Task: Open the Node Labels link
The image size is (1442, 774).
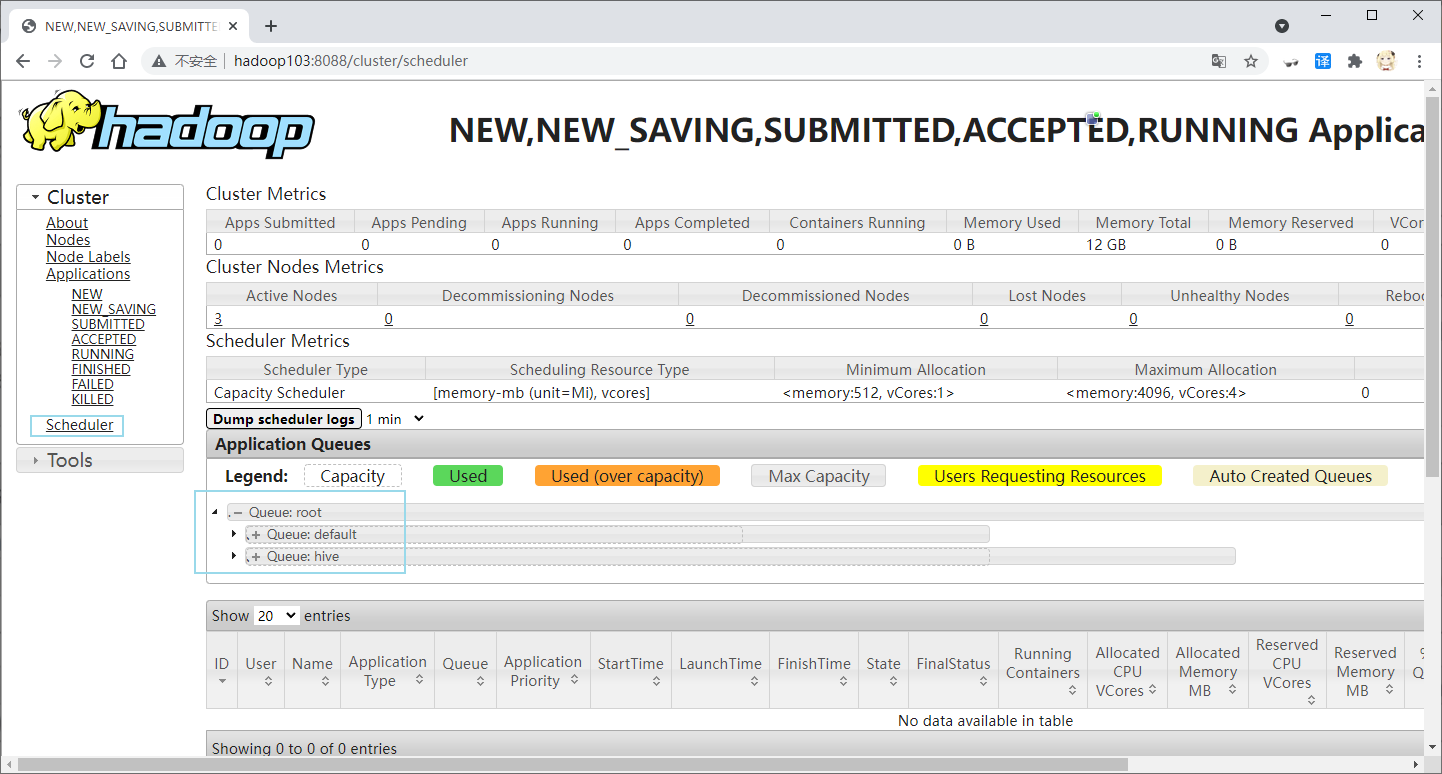Action: [88, 257]
